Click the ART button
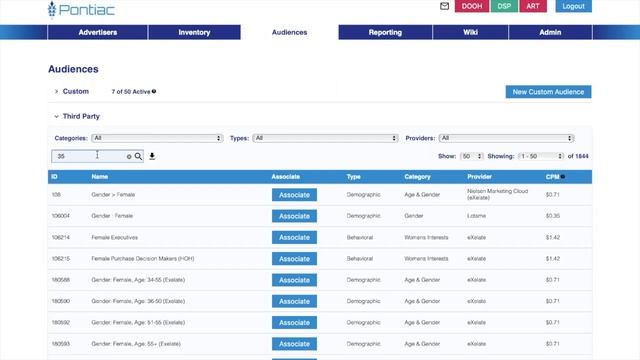Viewport: 640px width, 360px height. click(533, 6)
